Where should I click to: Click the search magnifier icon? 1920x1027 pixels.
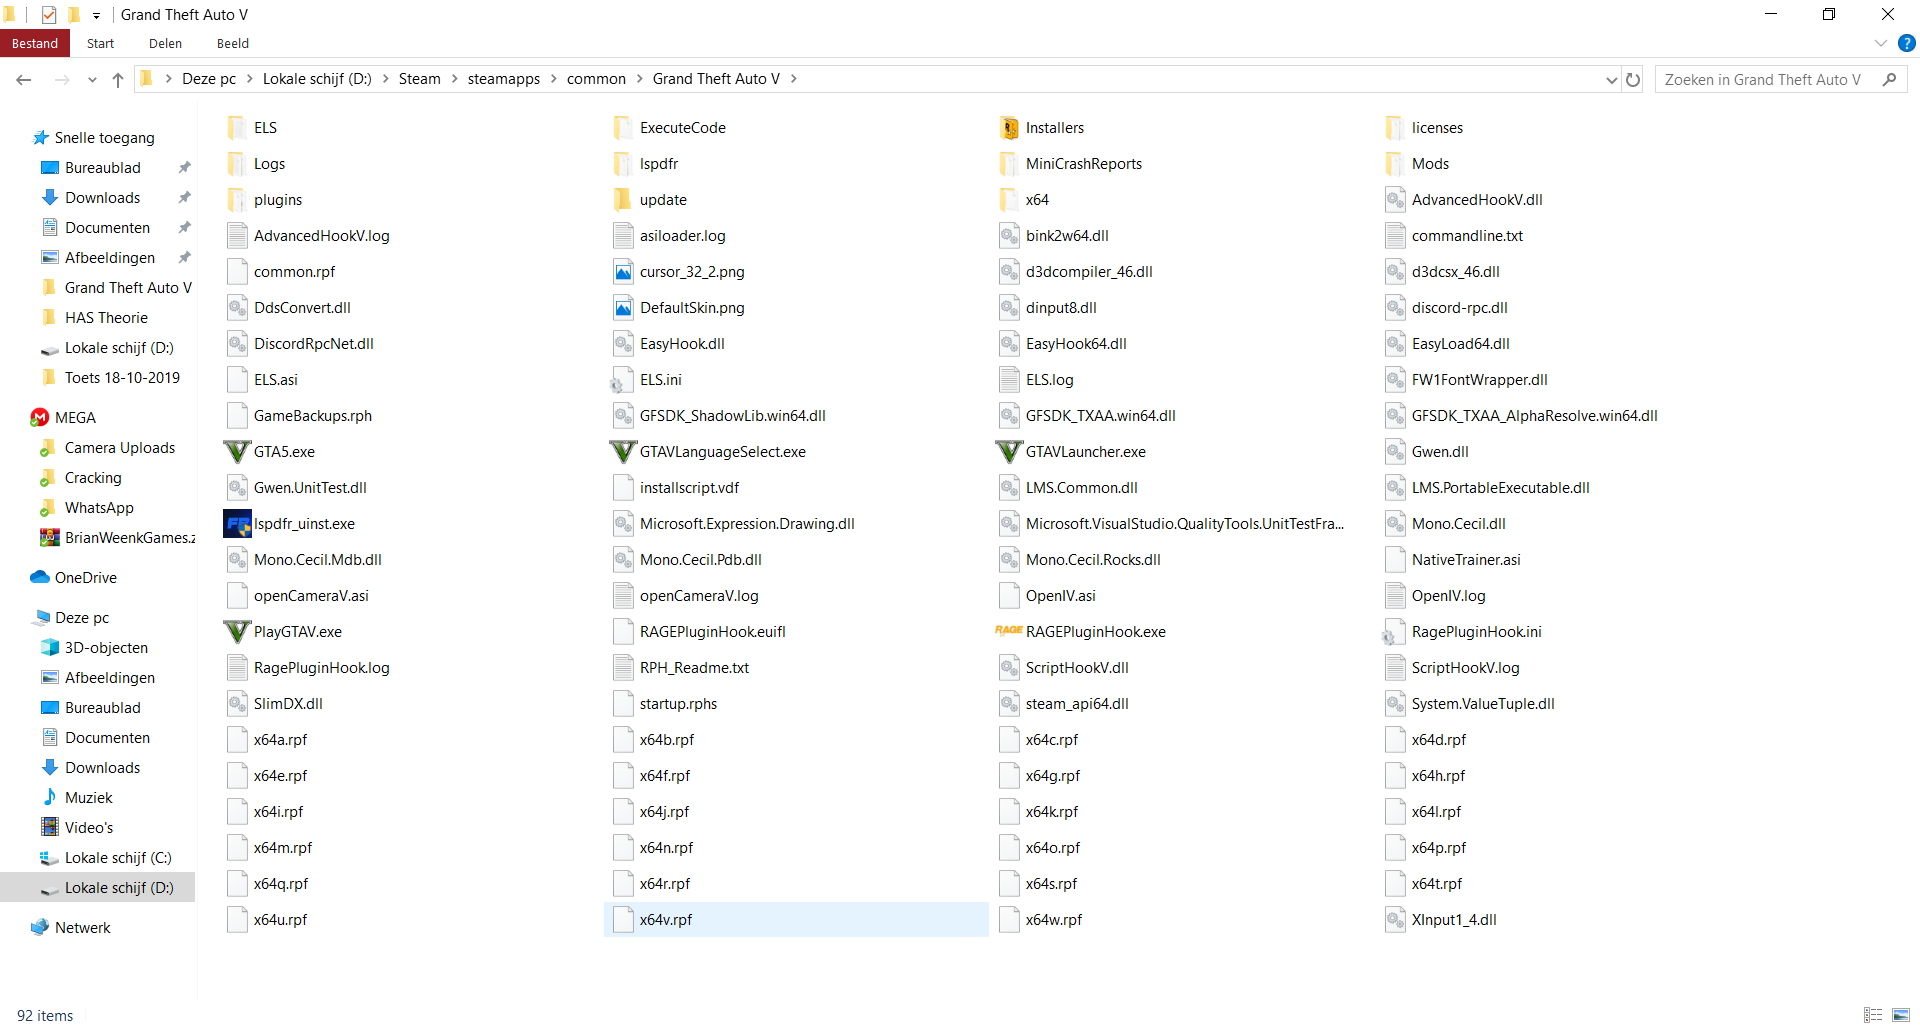(1889, 80)
